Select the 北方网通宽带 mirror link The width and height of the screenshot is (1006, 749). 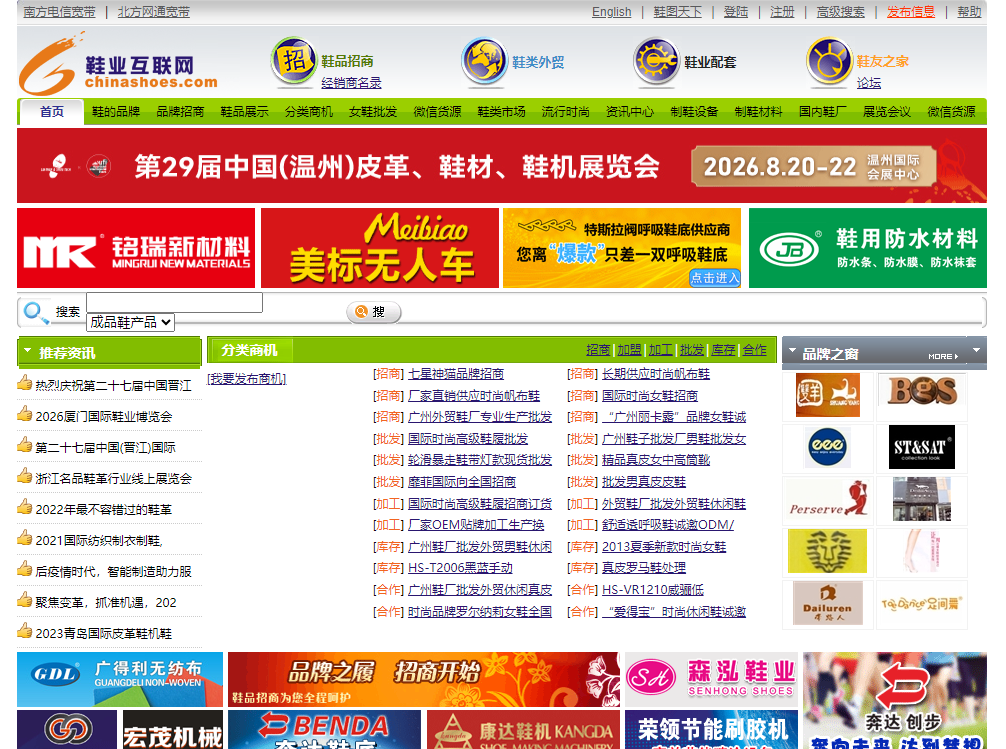coord(153,12)
